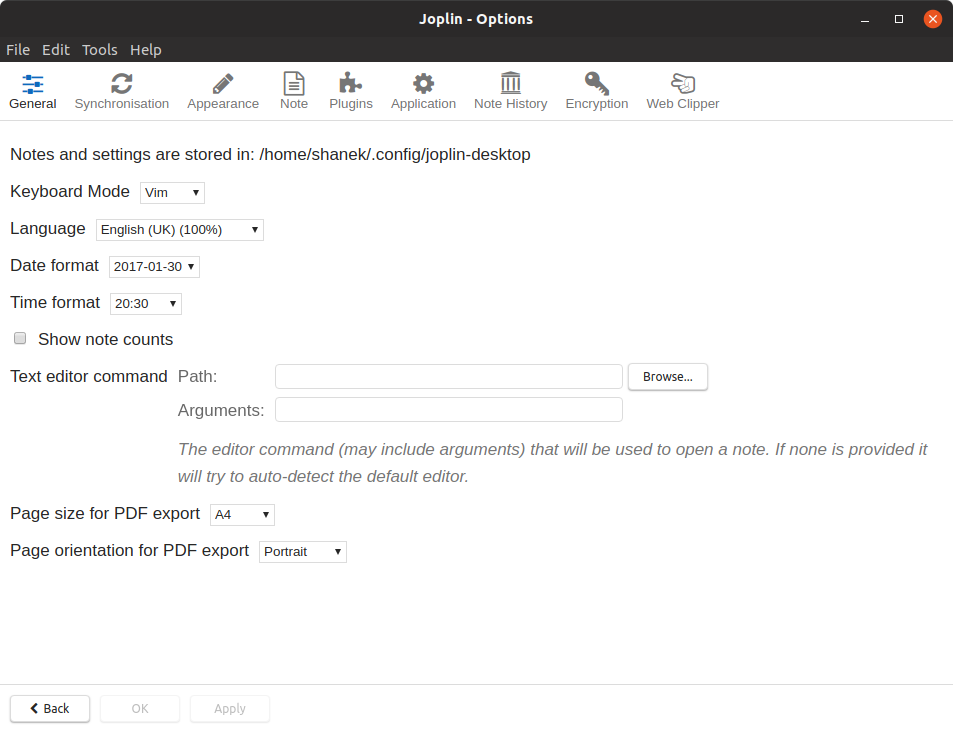Viewport: 953px width, 732px height.
Task: Click the Show note counts label
Action: [106, 339]
